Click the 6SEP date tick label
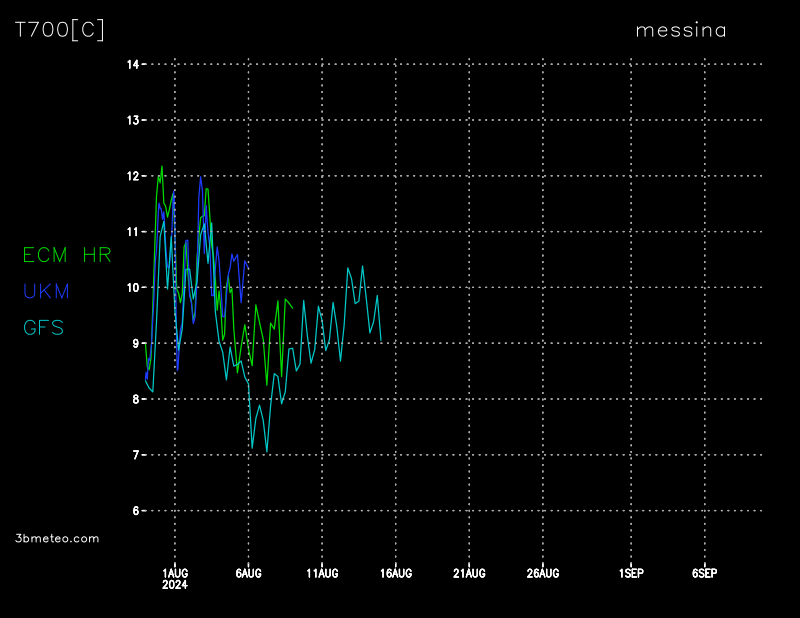This screenshot has height=618, width=800. [x=704, y=573]
